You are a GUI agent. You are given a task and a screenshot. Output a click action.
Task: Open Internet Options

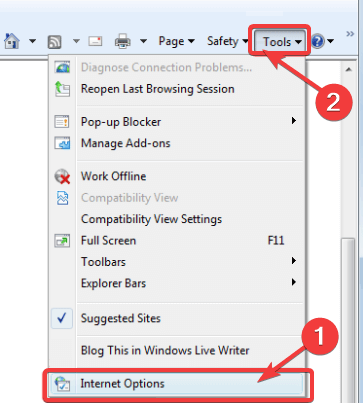tap(176, 384)
